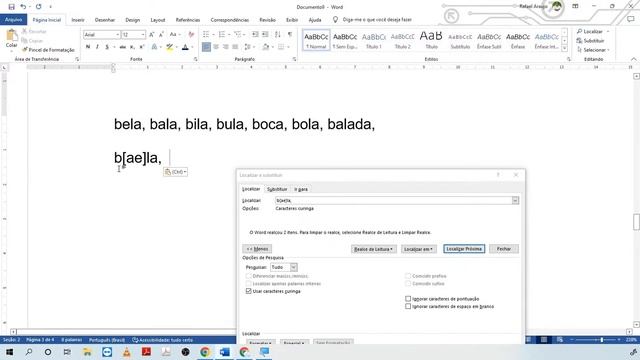This screenshot has width=640, height=360.
Task: Click Pincel de Formatação
Action: 48,50
